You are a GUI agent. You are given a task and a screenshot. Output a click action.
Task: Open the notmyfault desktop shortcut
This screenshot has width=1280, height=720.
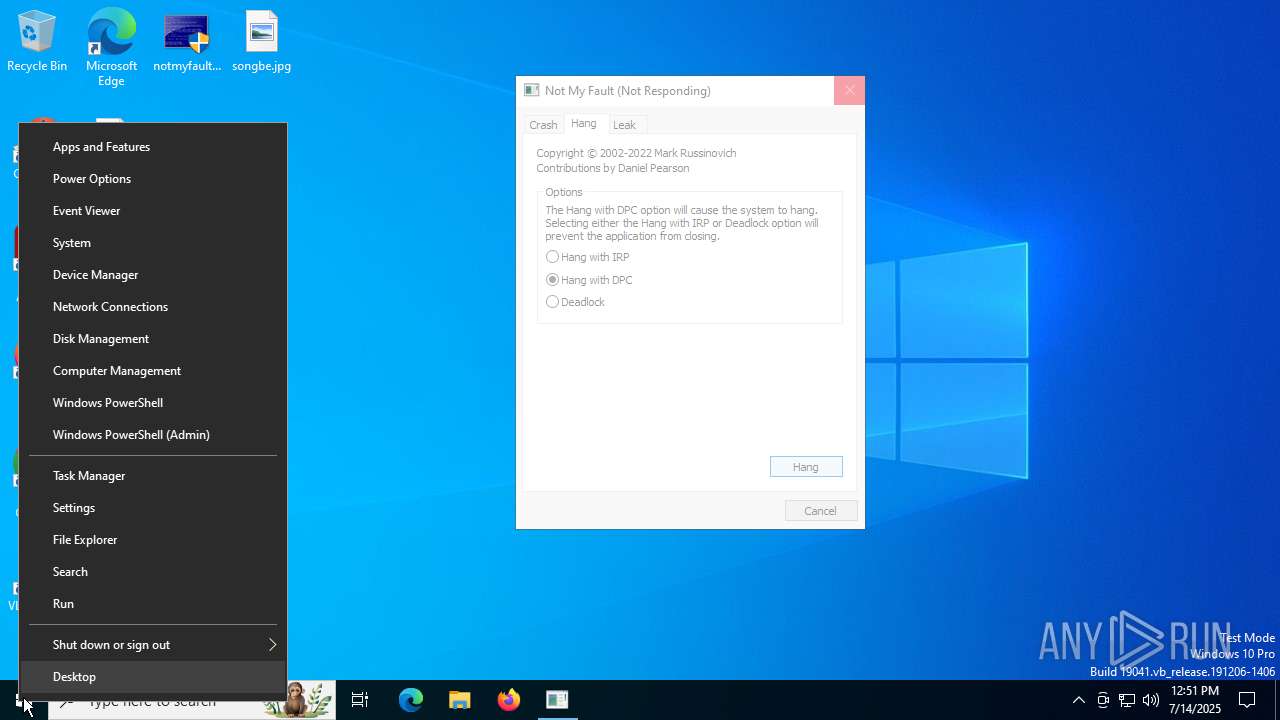coord(187,41)
